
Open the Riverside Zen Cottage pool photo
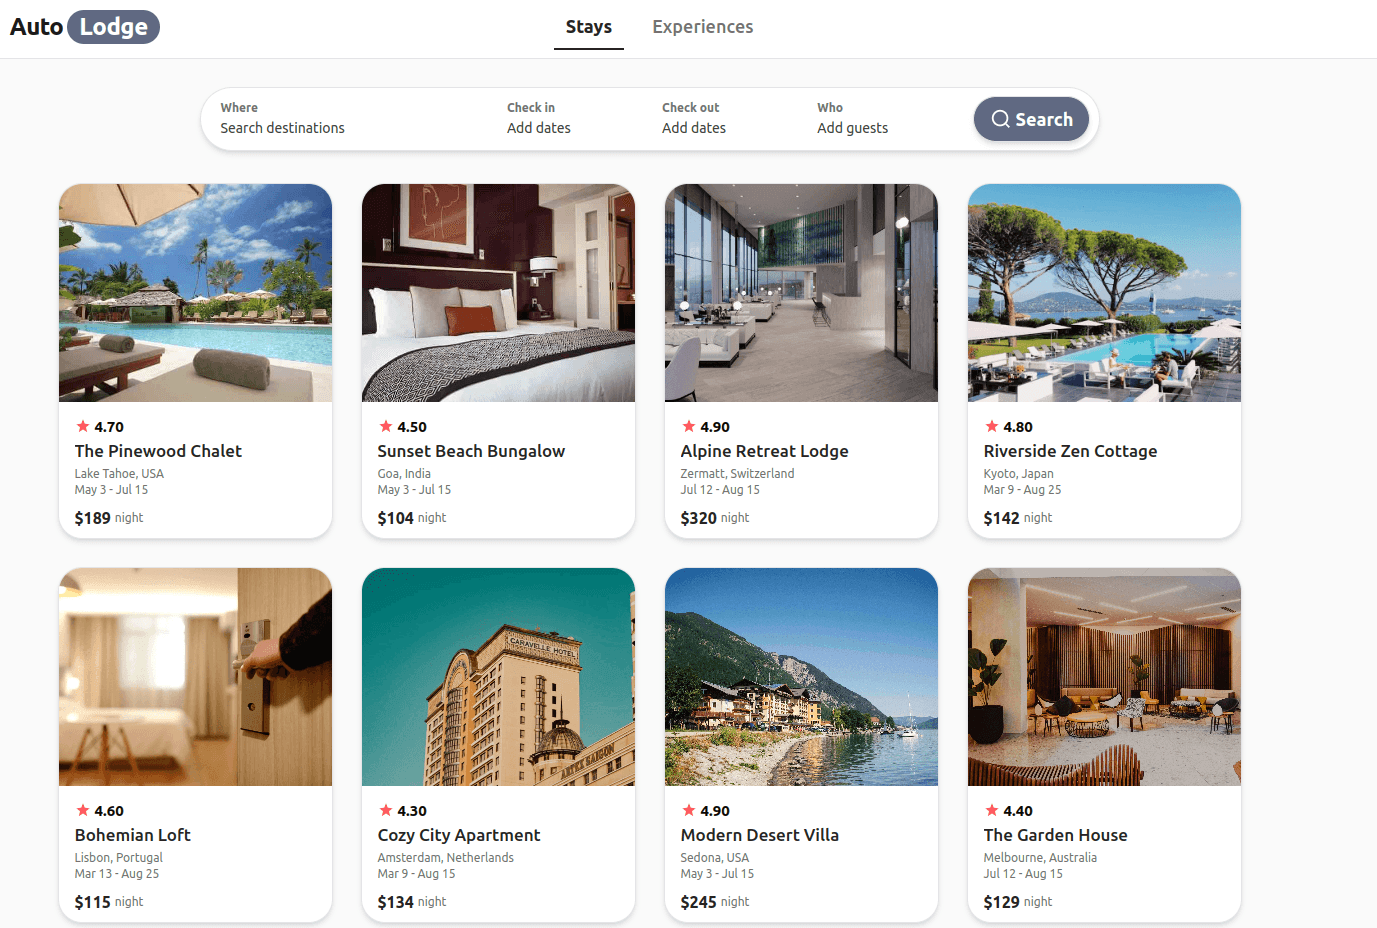(1104, 293)
